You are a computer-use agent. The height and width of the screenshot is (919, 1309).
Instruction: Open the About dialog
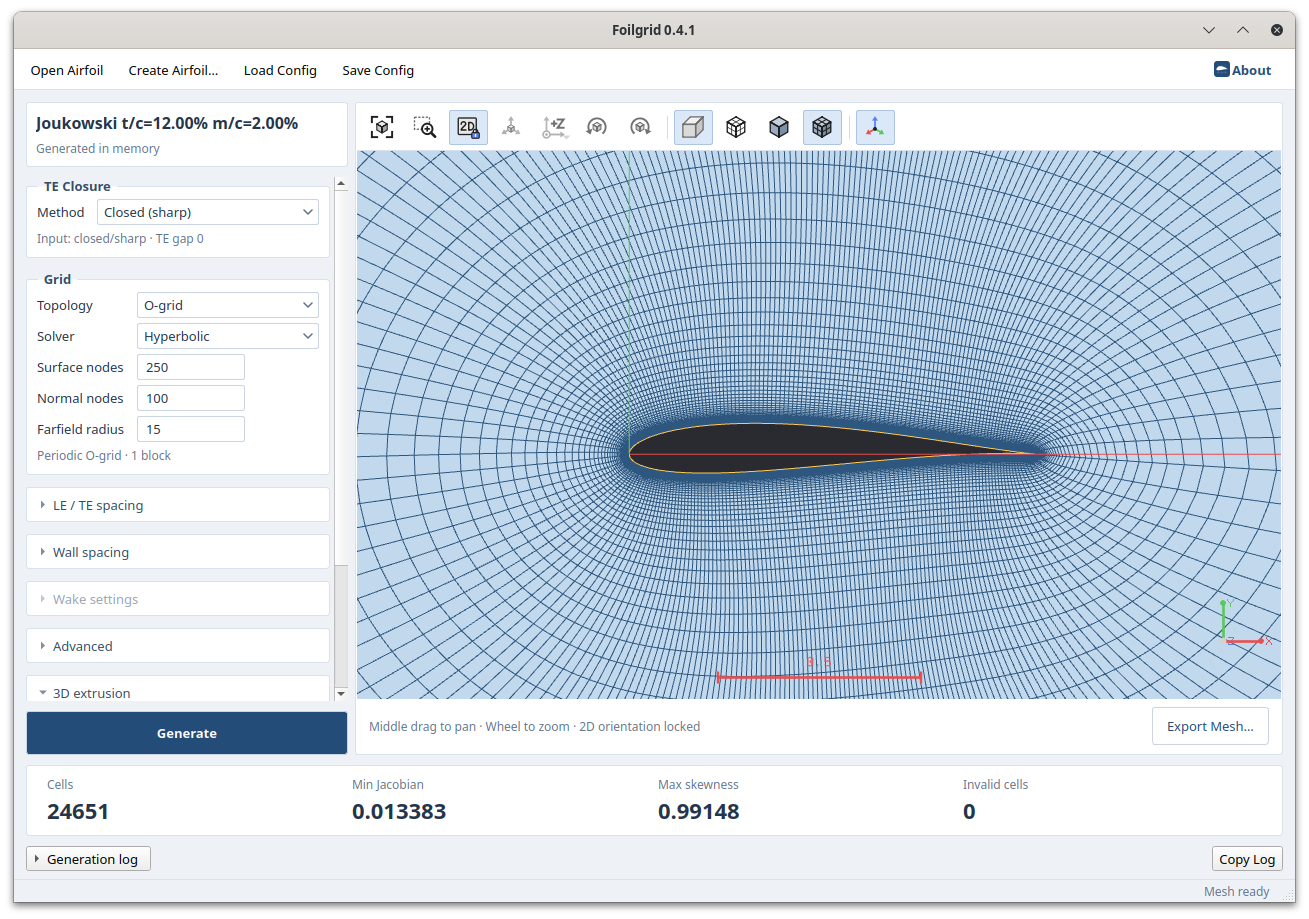[x=1243, y=70]
